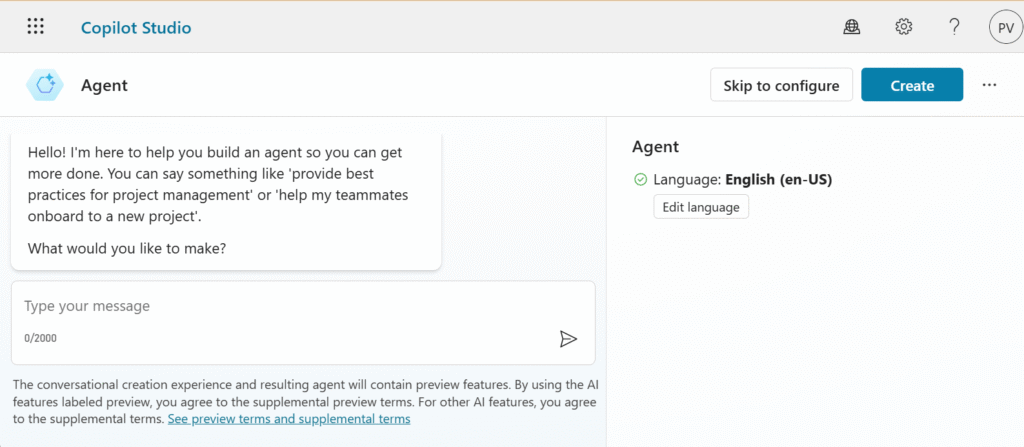Click the English (en-US) language value
The image size is (1024, 447).
(x=778, y=180)
